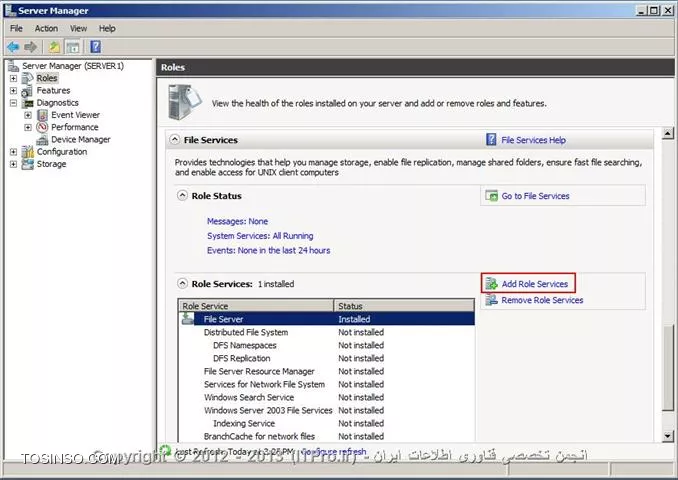Screen dimensions: 678x480
Task: Click the green refresh icon by Last Refresh
Action: 166,451
